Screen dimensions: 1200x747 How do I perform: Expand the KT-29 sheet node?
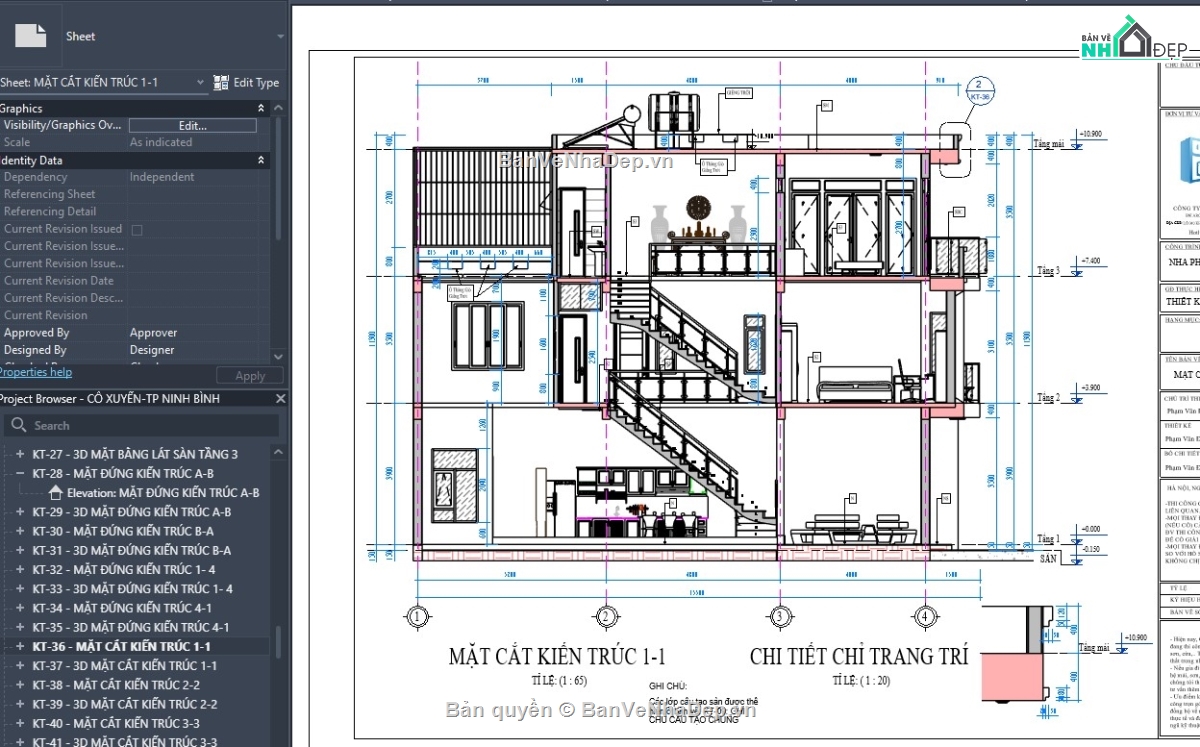19,512
